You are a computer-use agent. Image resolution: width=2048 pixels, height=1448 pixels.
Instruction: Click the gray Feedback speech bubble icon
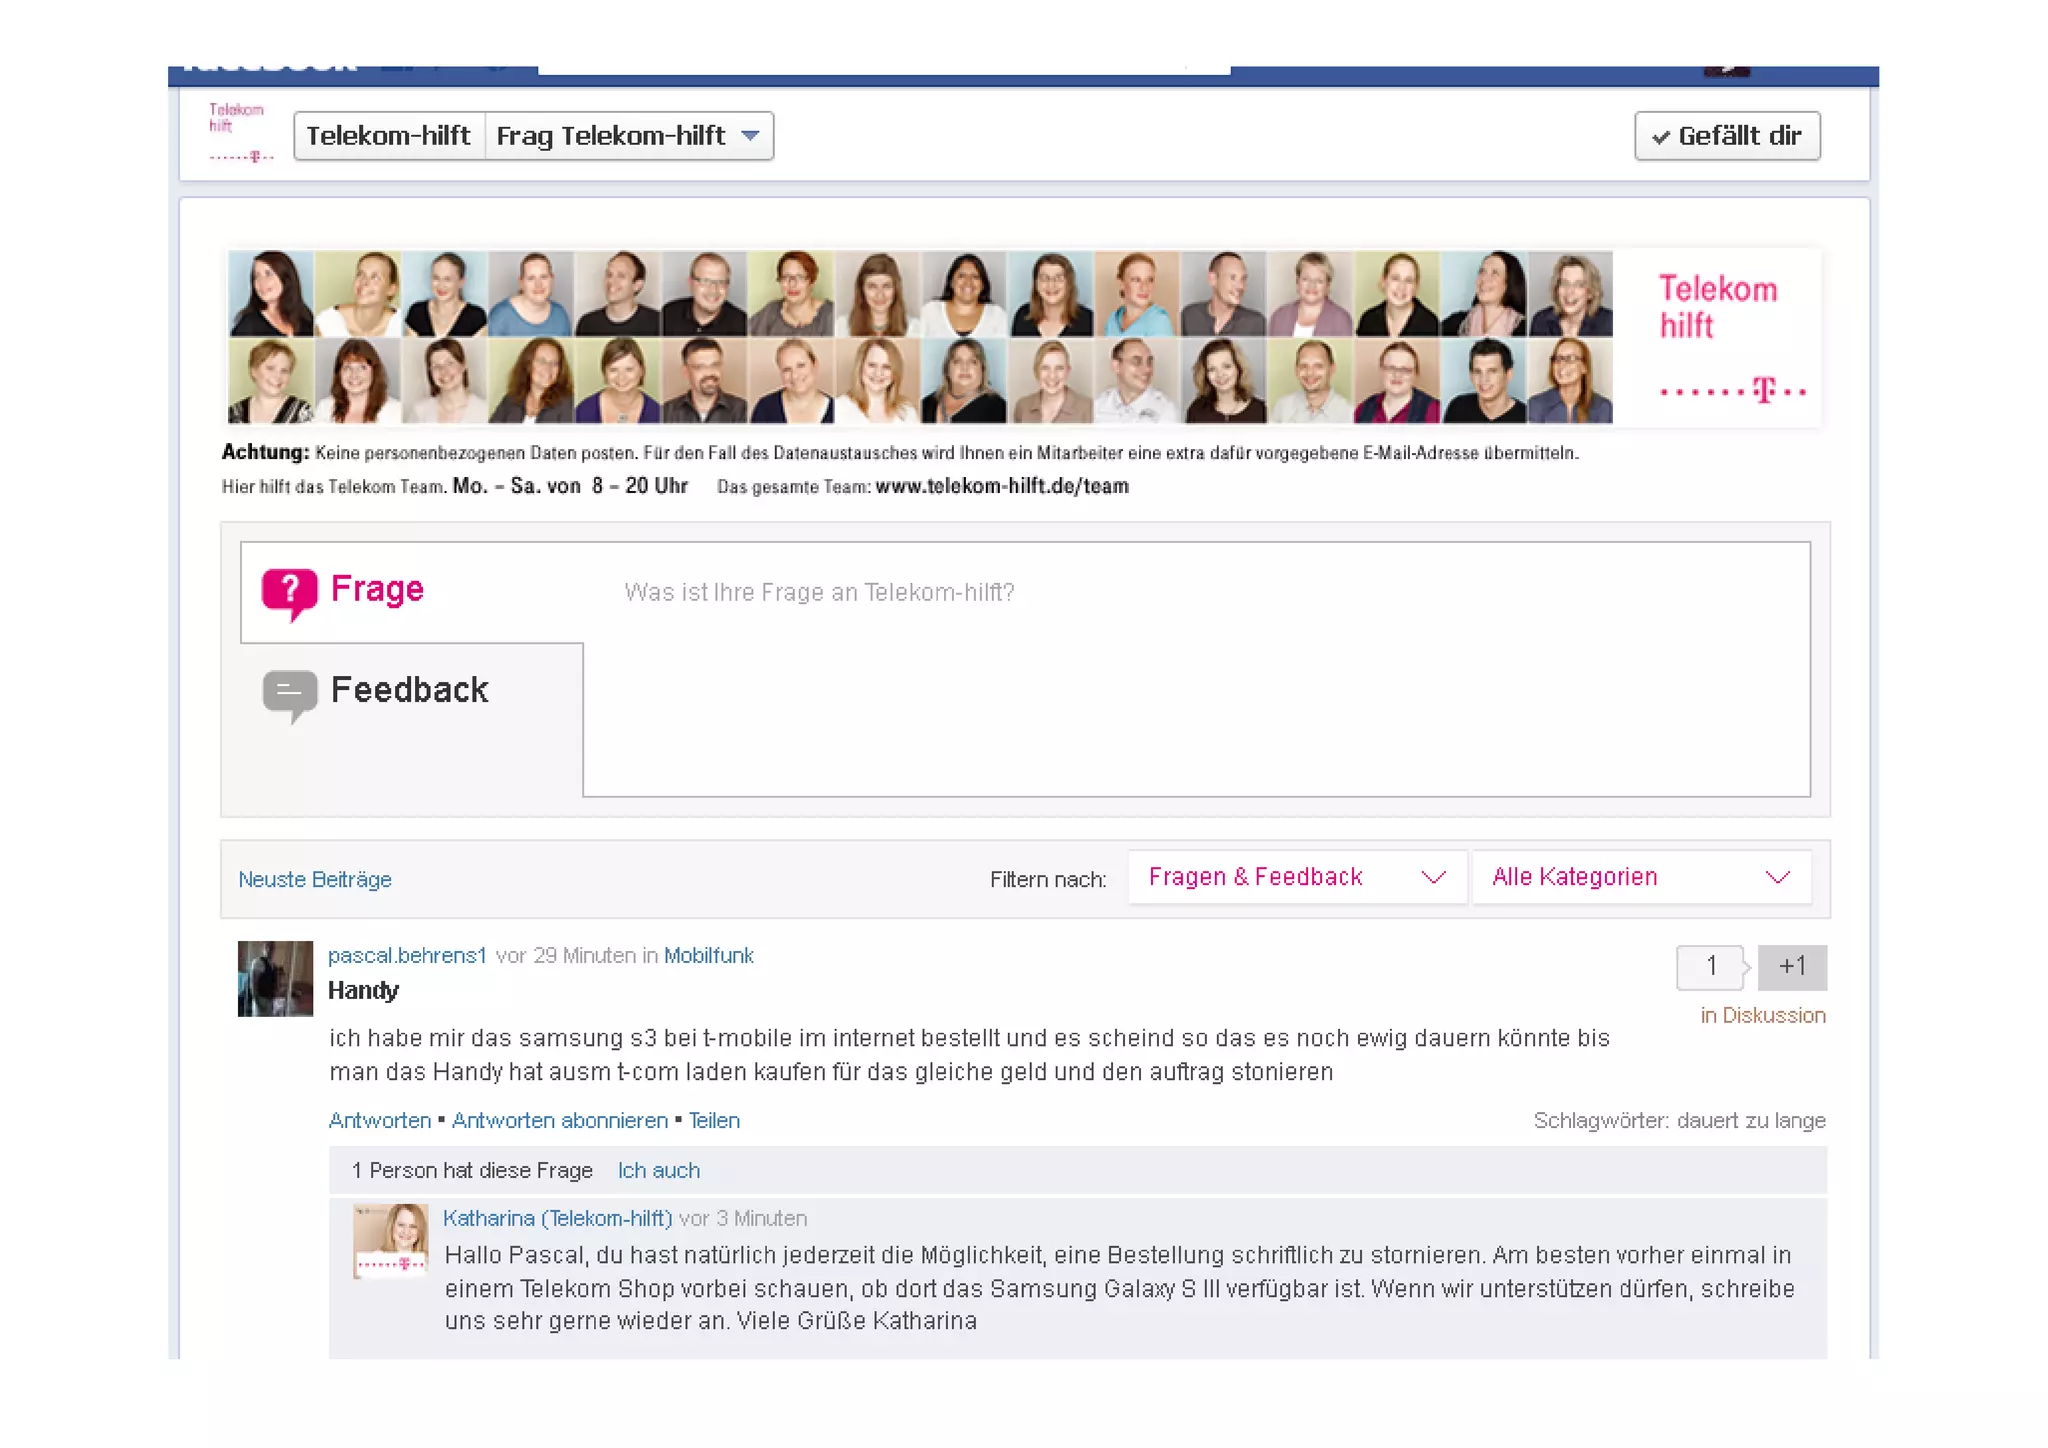pos(289,692)
